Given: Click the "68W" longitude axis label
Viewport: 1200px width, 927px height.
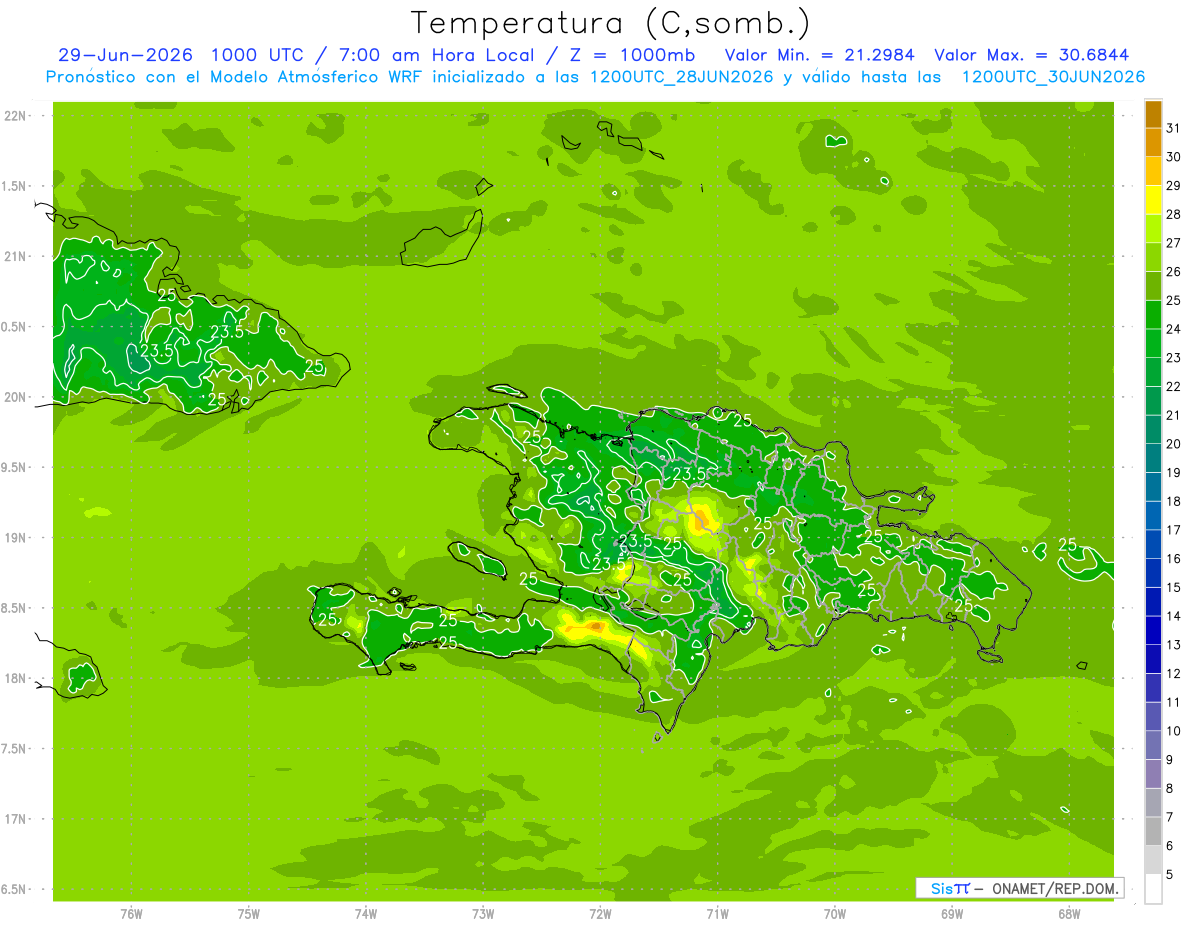Looking at the screenshot, I should [x=1069, y=914].
